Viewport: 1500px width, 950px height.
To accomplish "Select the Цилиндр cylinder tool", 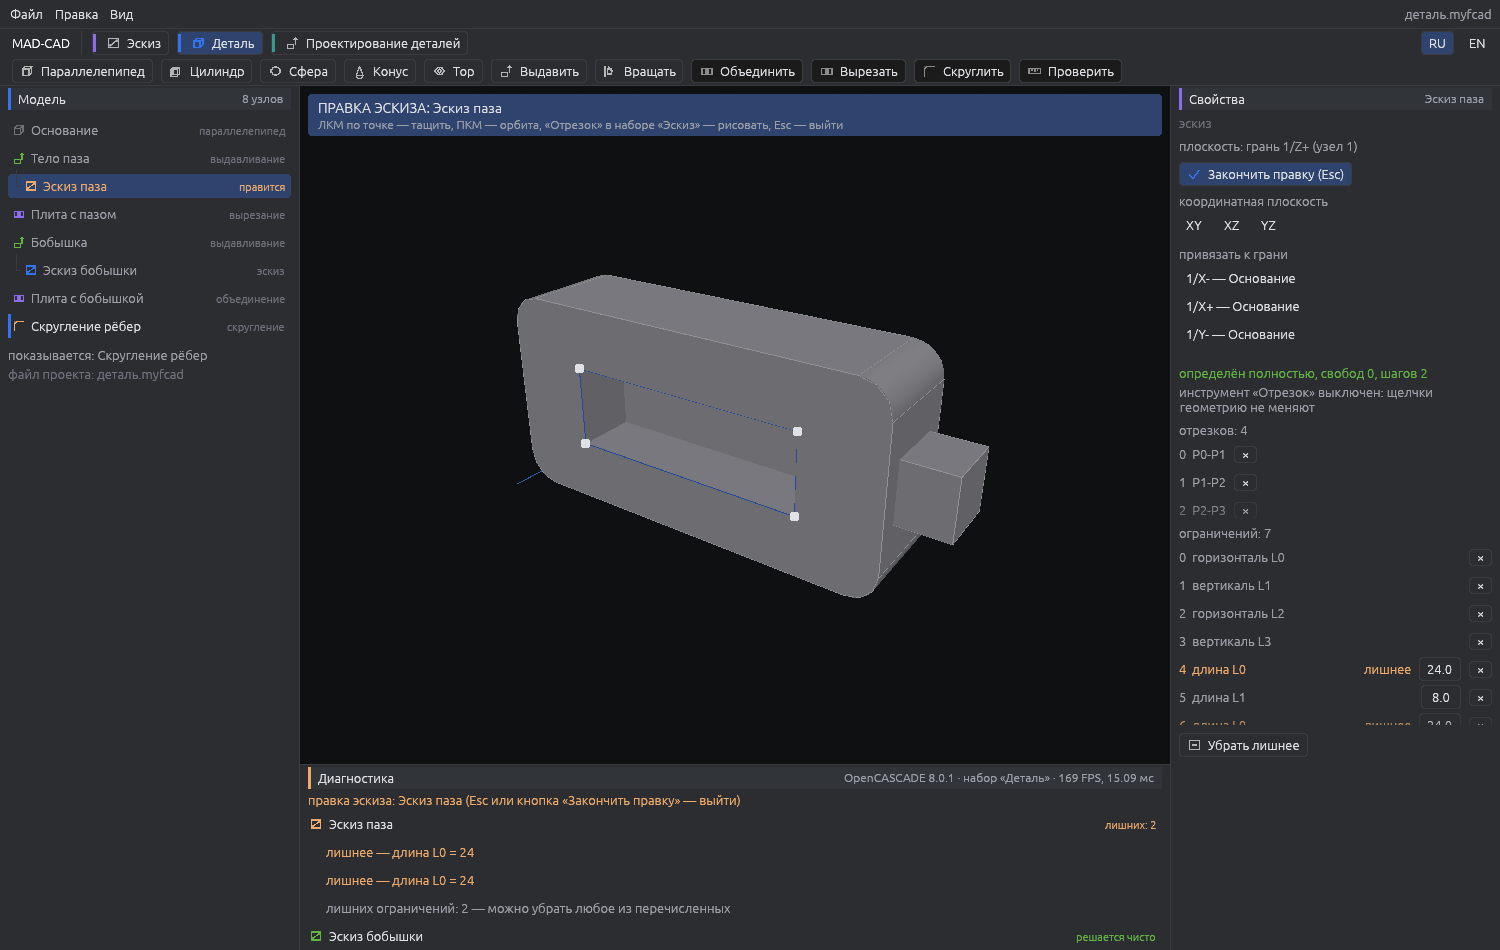I will [x=207, y=72].
